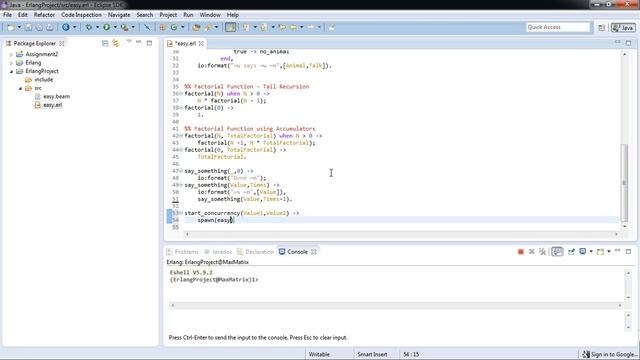The width and height of the screenshot is (640, 360).
Task: Select the Java perspective button
Action: coord(623,28)
